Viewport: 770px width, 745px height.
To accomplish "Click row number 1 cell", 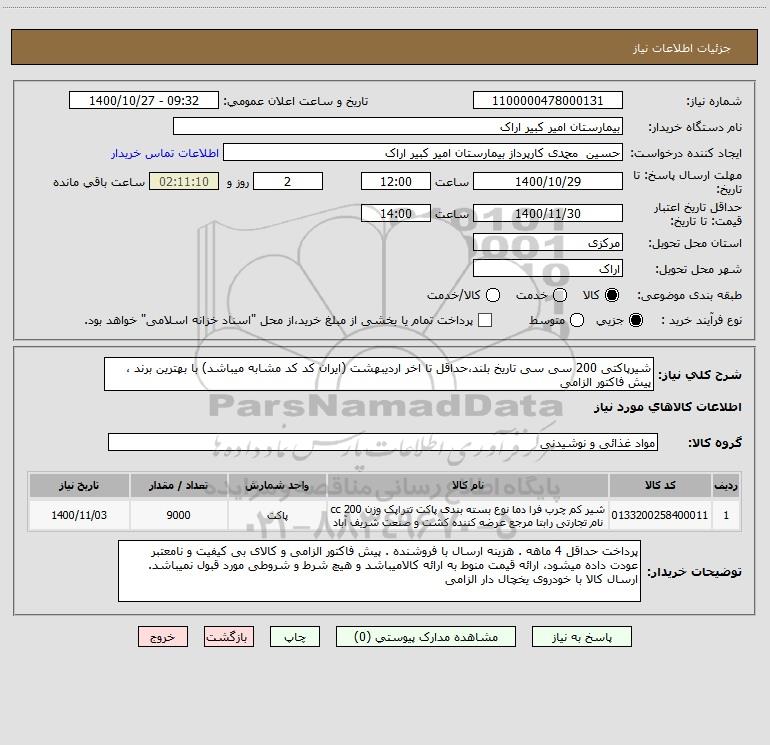I will [726, 515].
